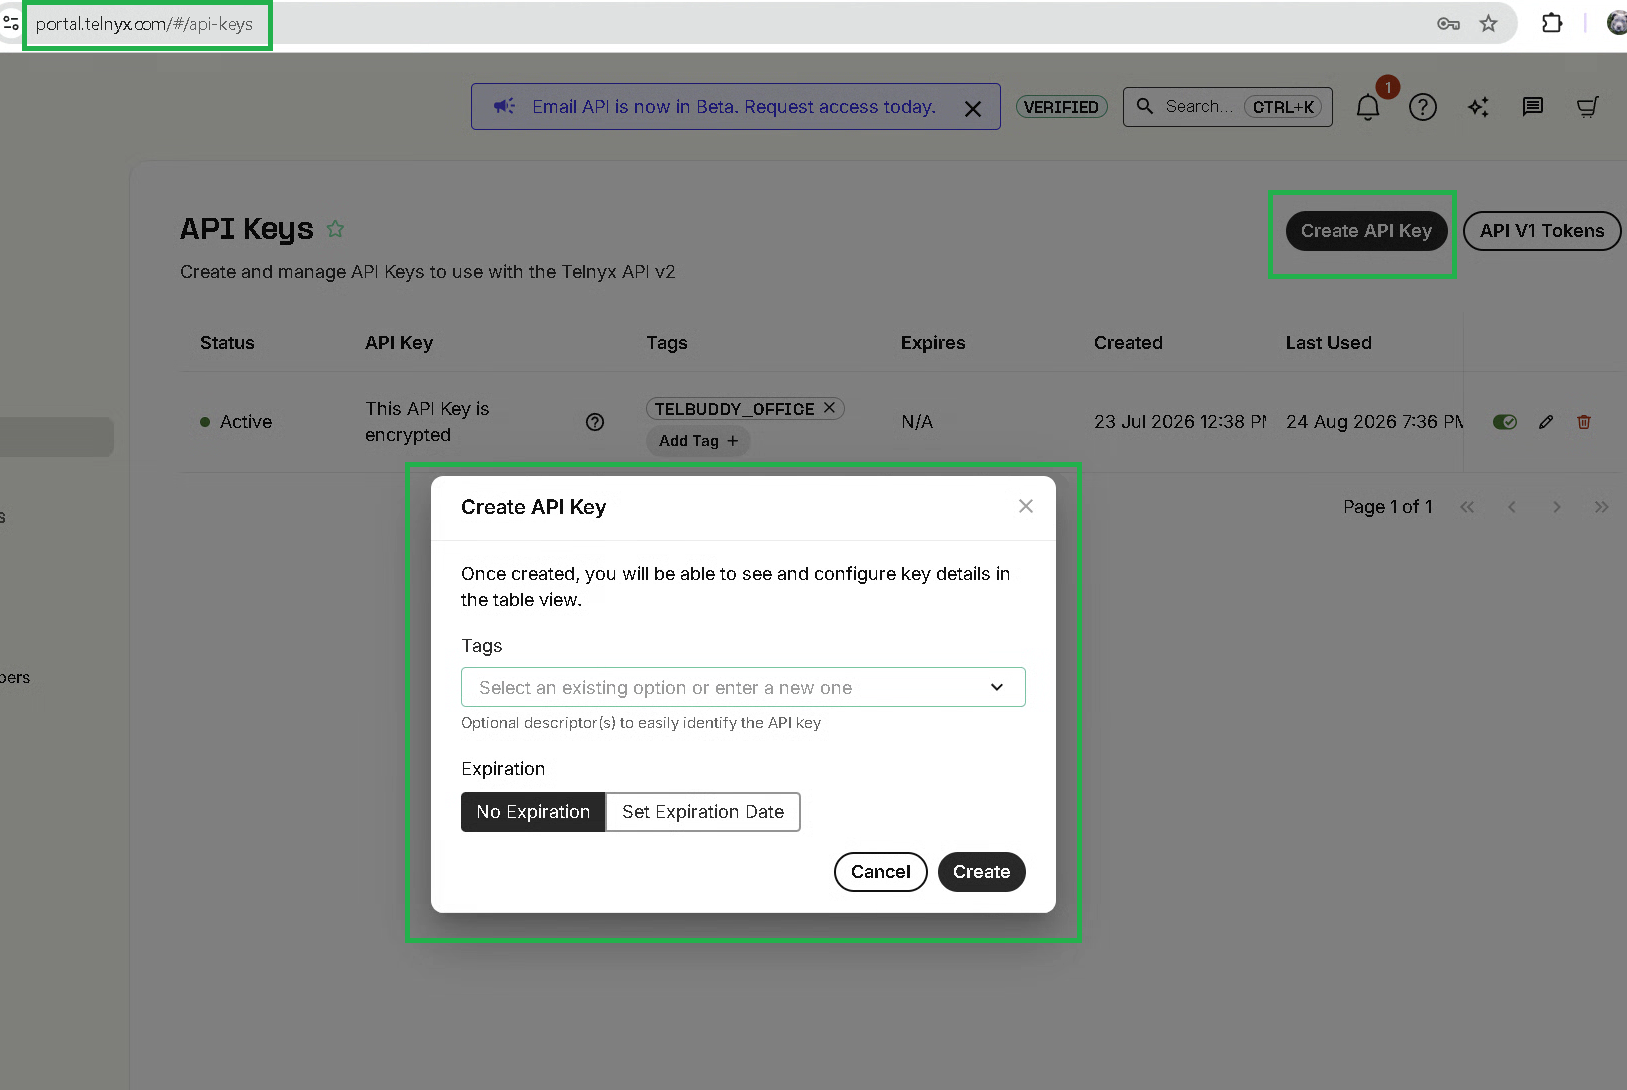Click the 'Active' status text
This screenshot has width=1627, height=1090.
pos(246,422)
